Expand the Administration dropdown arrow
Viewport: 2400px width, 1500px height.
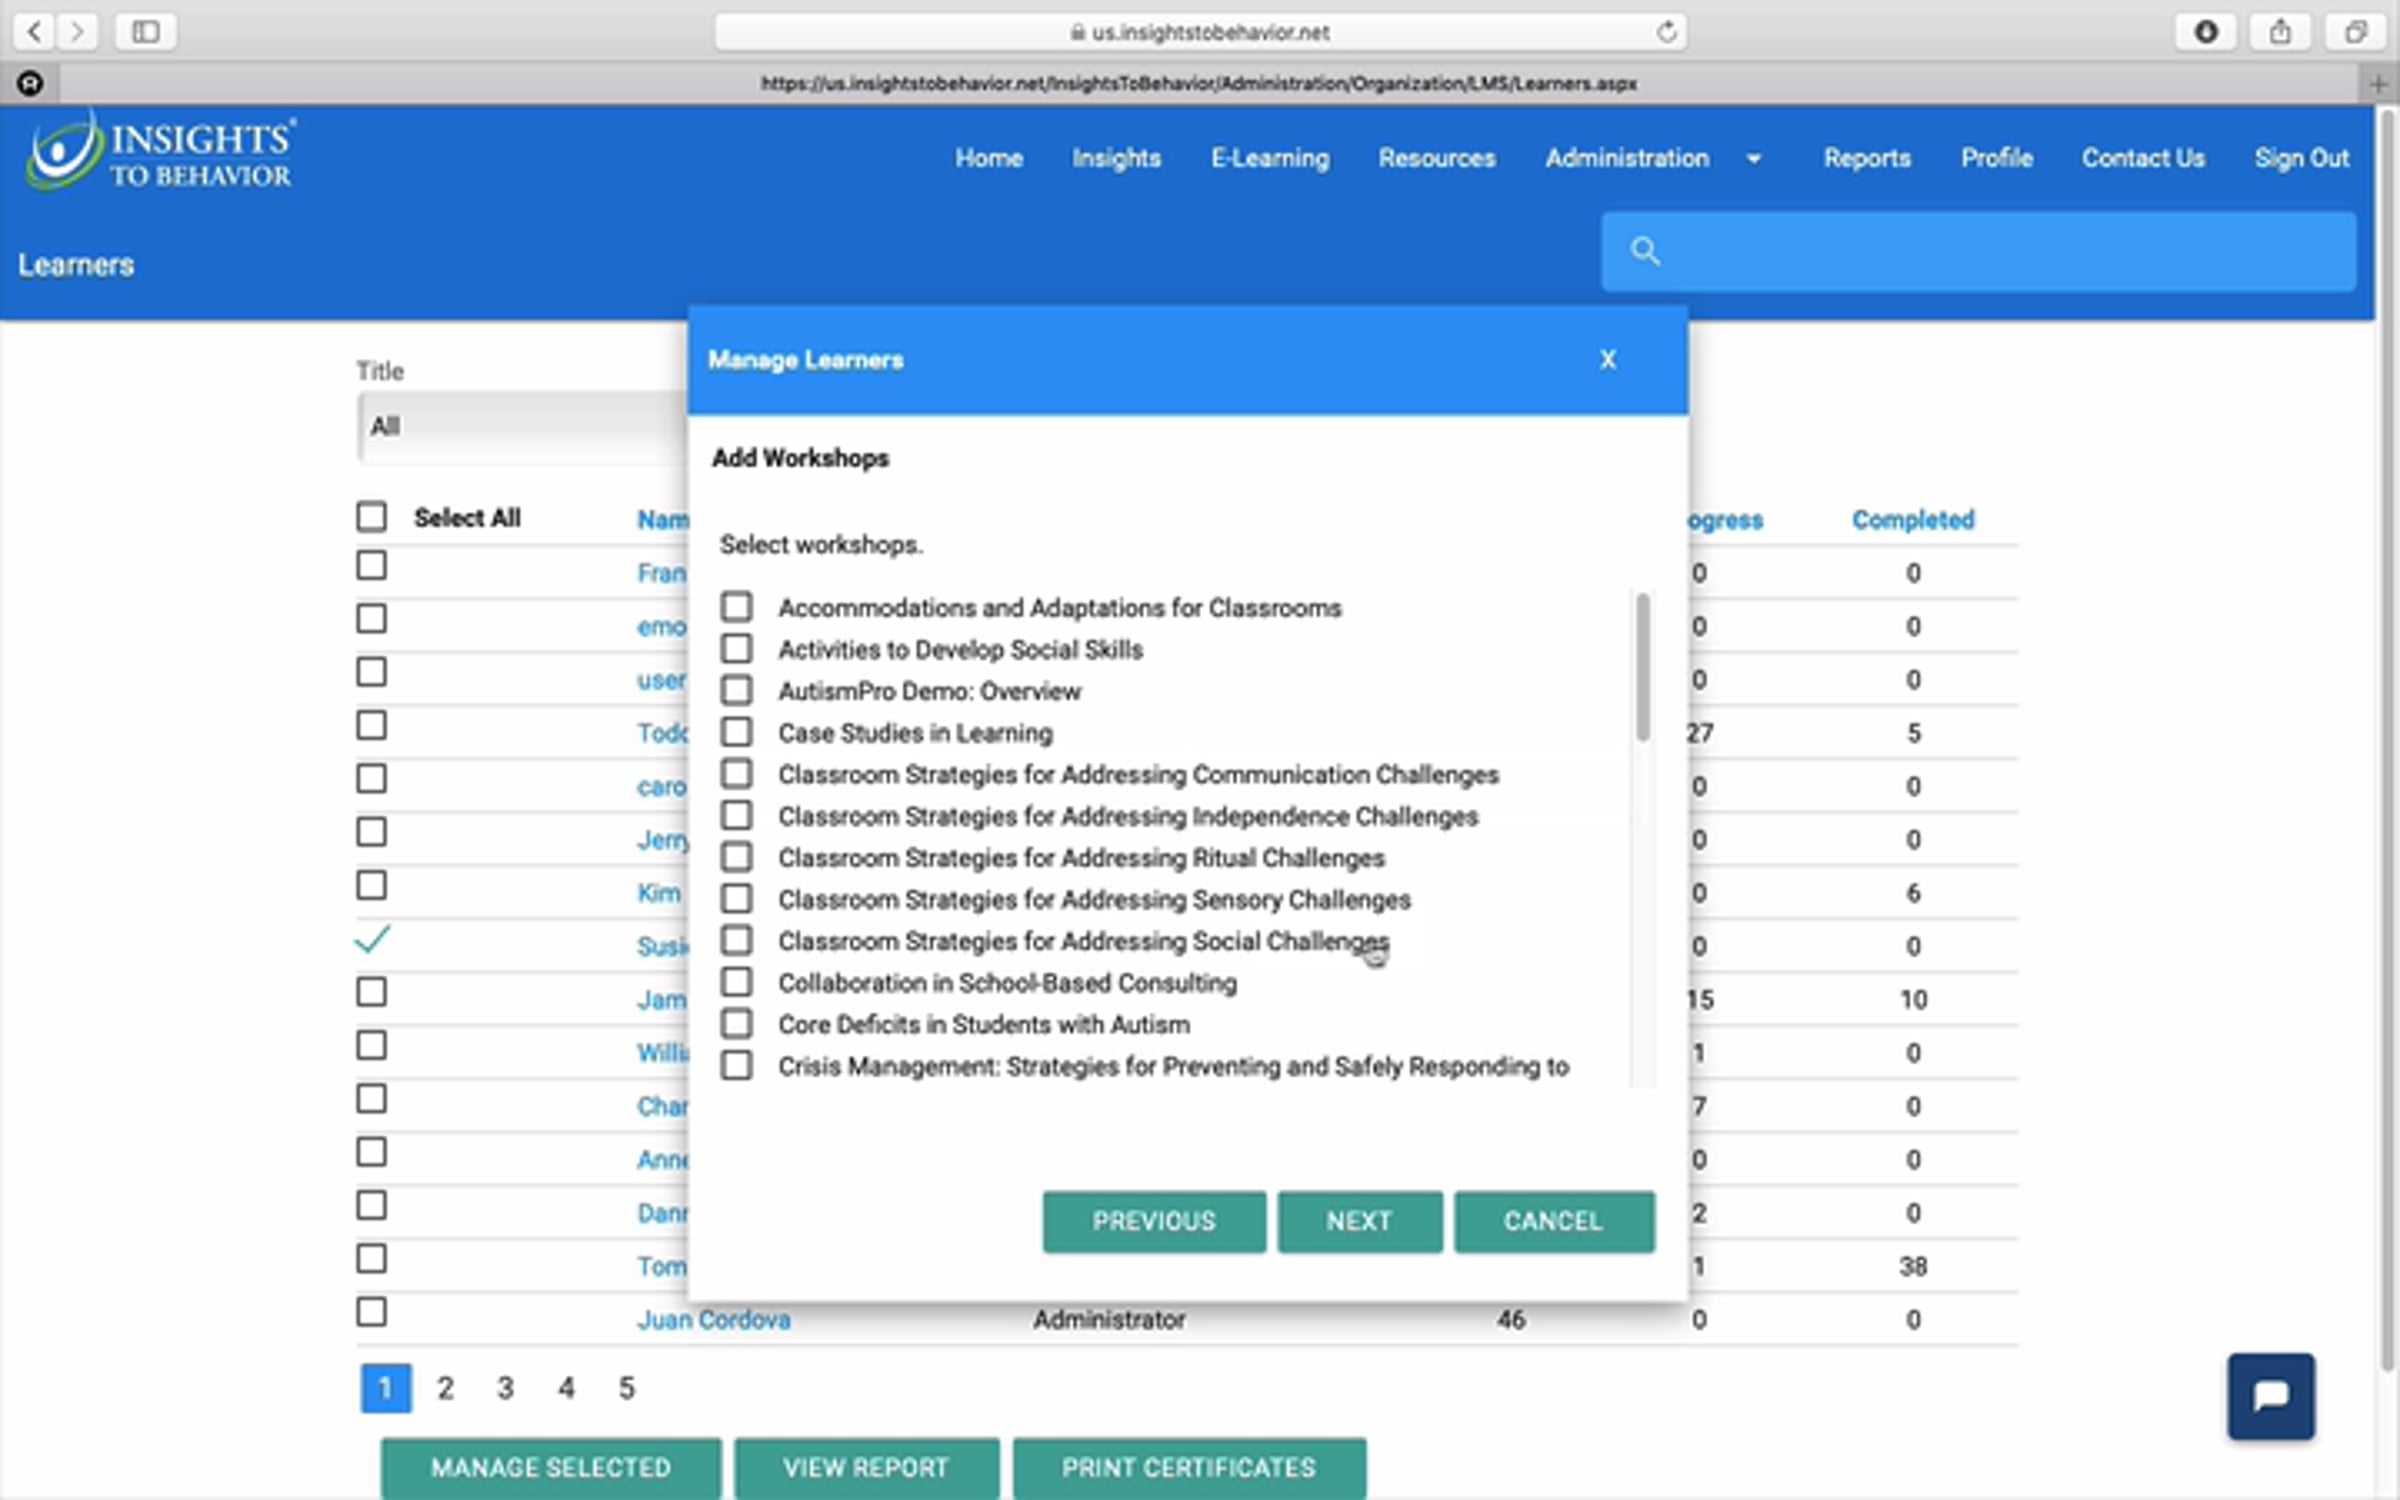[x=1753, y=159]
